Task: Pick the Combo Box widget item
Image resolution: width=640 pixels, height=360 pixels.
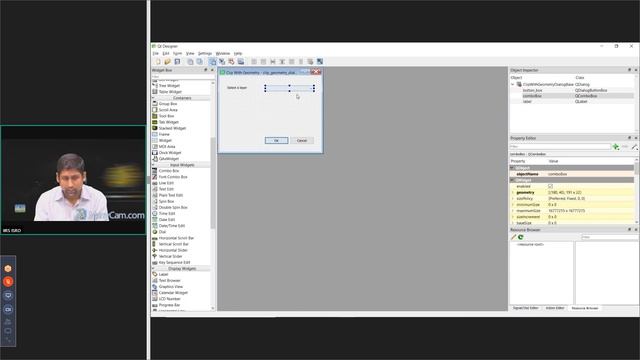Action: tap(169, 171)
